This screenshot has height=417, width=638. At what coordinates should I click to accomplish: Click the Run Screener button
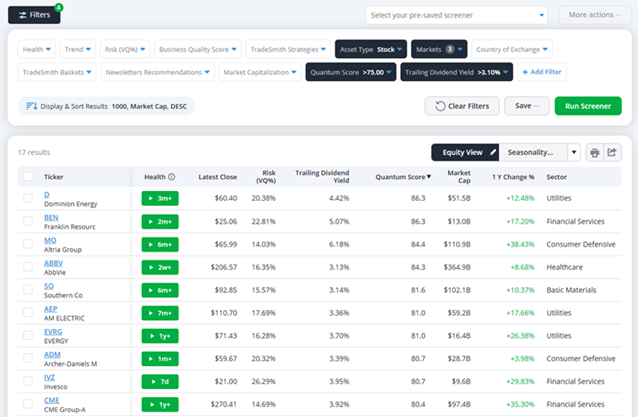click(588, 106)
